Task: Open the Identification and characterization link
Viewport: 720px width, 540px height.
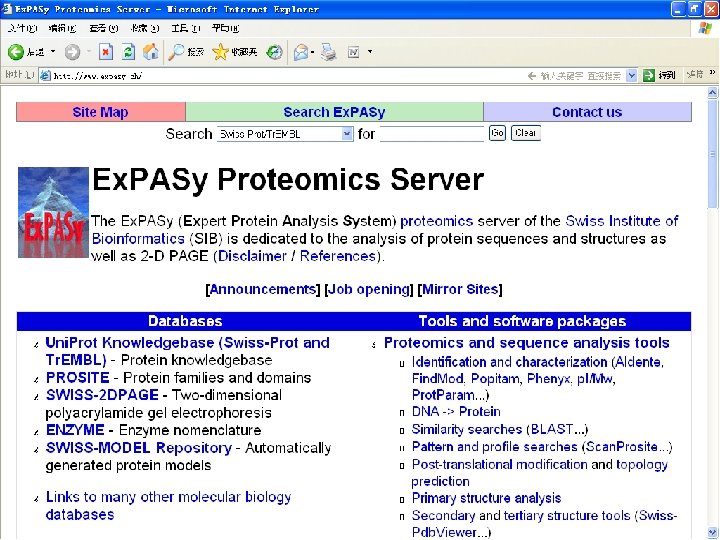Action: tap(510, 362)
